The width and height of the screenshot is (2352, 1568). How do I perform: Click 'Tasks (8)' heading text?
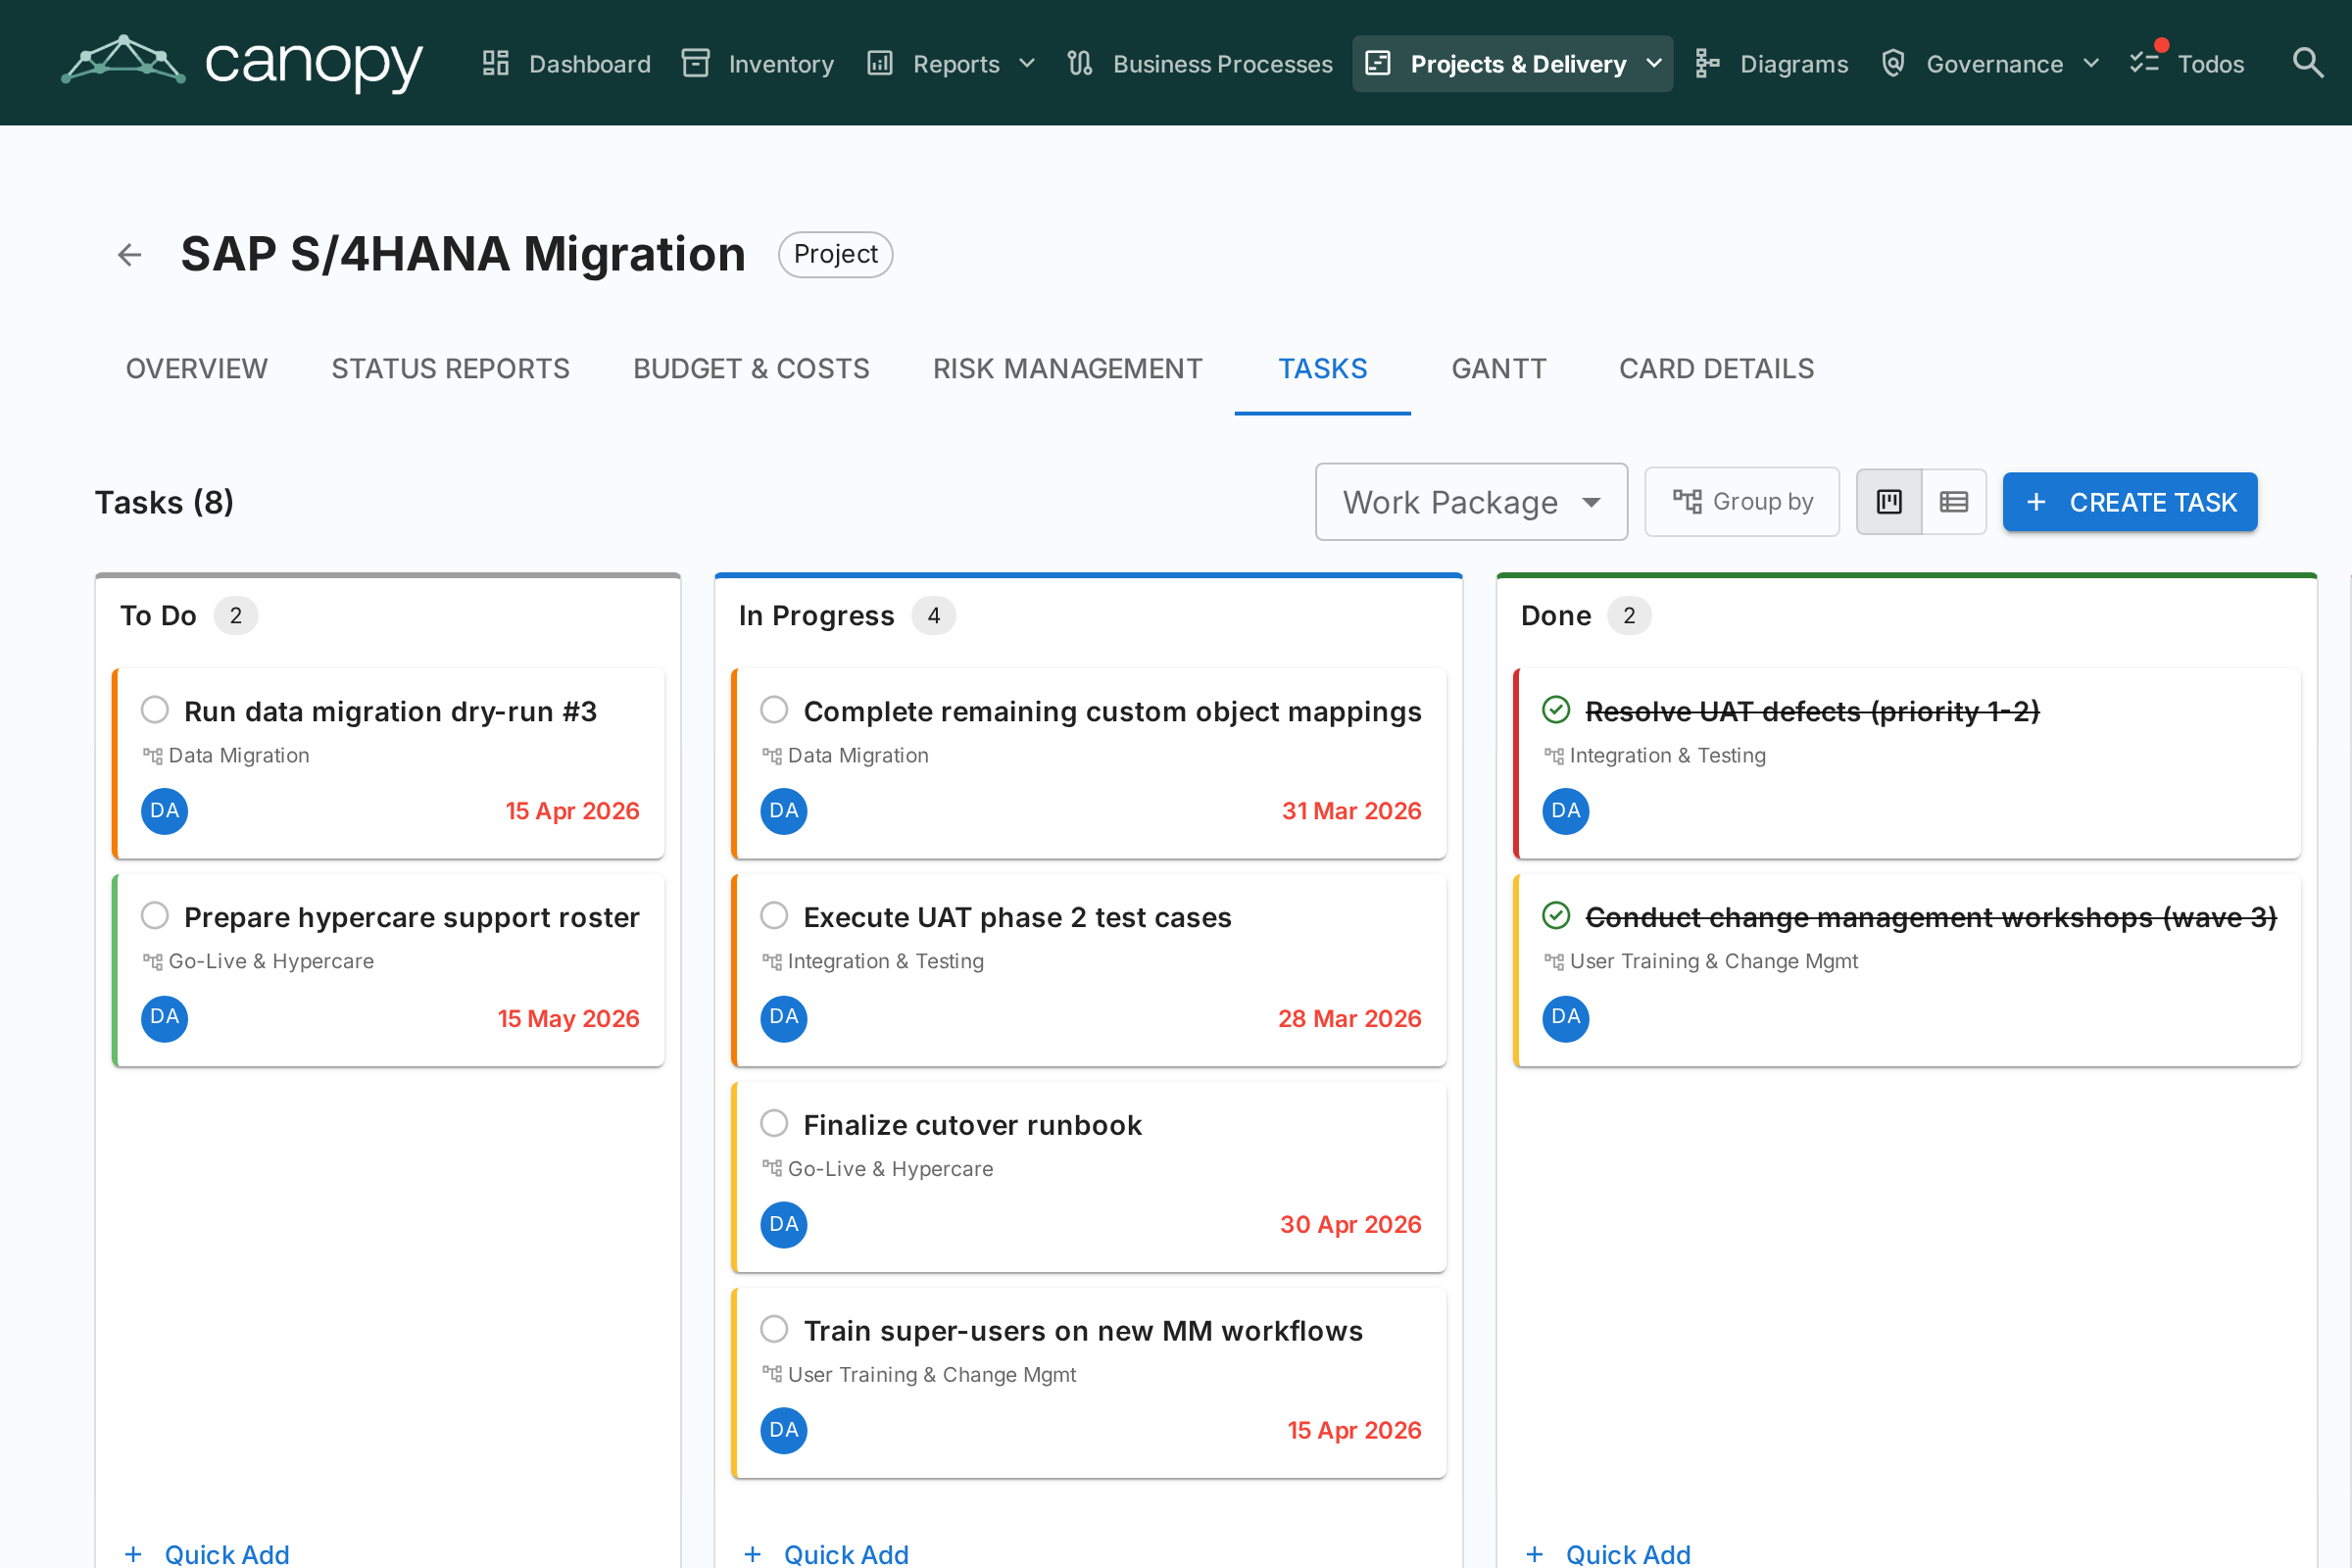click(165, 502)
